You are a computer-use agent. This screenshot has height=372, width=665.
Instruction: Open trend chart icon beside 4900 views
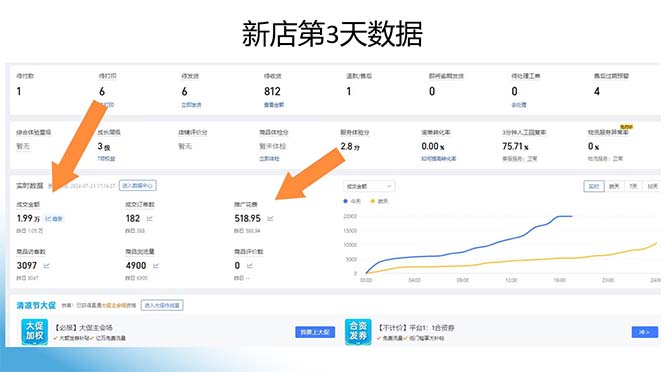tap(156, 266)
